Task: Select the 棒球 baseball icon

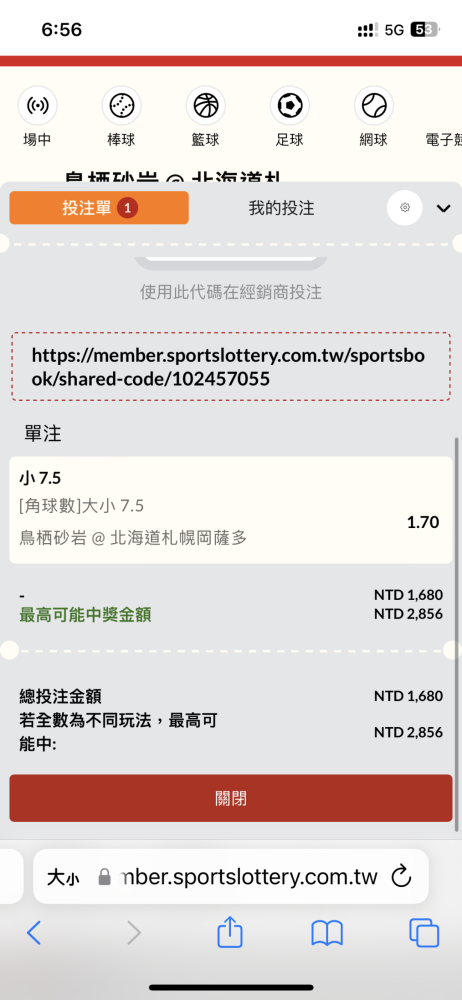Action: point(121,105)
